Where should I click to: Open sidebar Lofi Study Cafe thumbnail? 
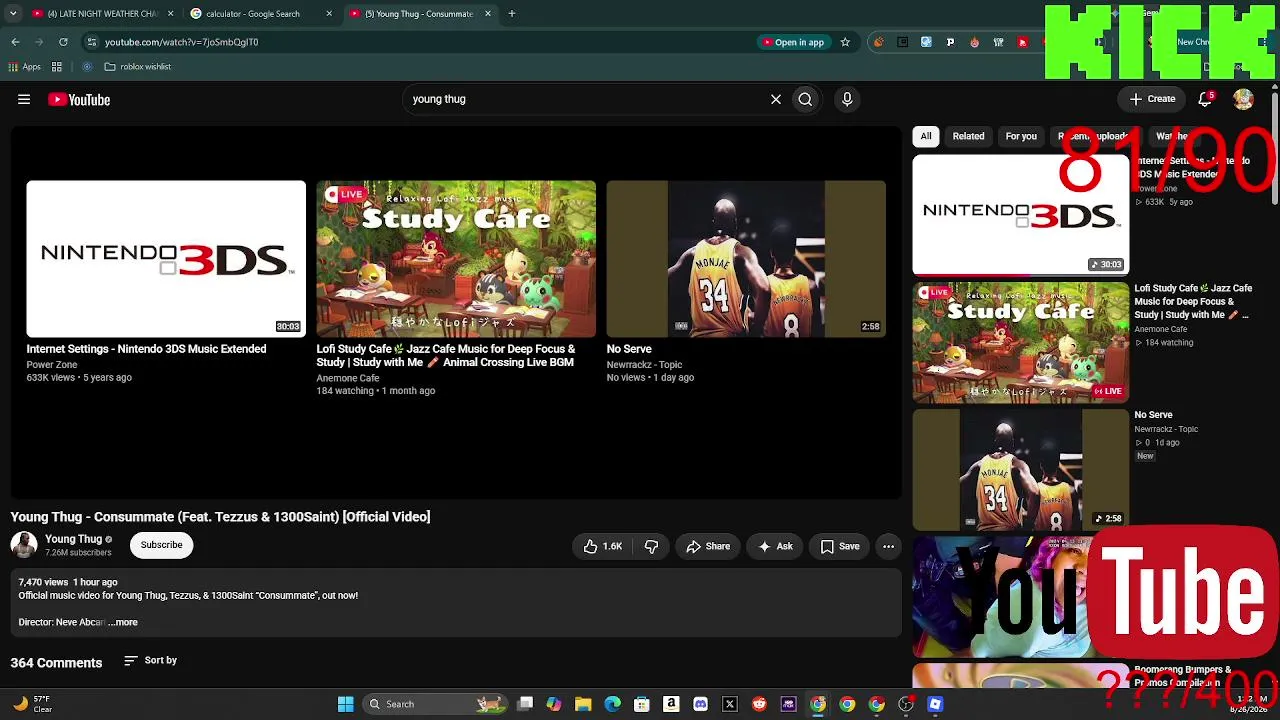point(1021,342)
